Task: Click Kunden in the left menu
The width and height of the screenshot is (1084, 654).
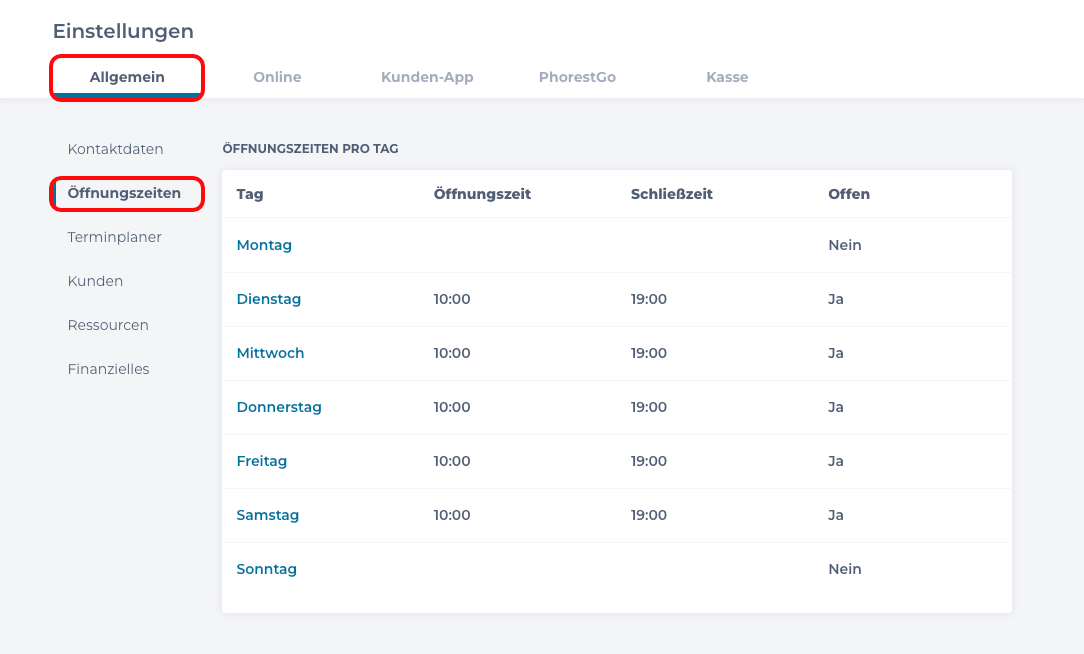Action: point(95,281)
